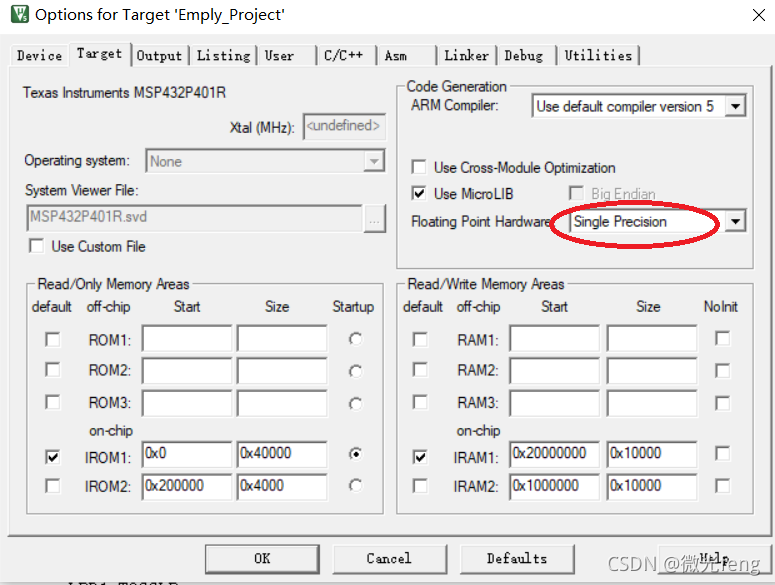
Task: Click IRAM1 Size field 0x10000
Action: (652, 454)
